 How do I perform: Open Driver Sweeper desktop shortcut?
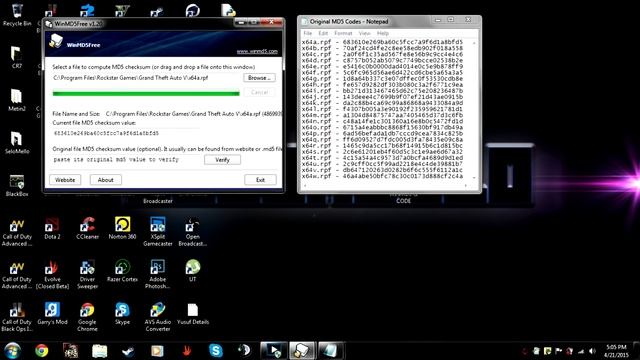point(87,274)
